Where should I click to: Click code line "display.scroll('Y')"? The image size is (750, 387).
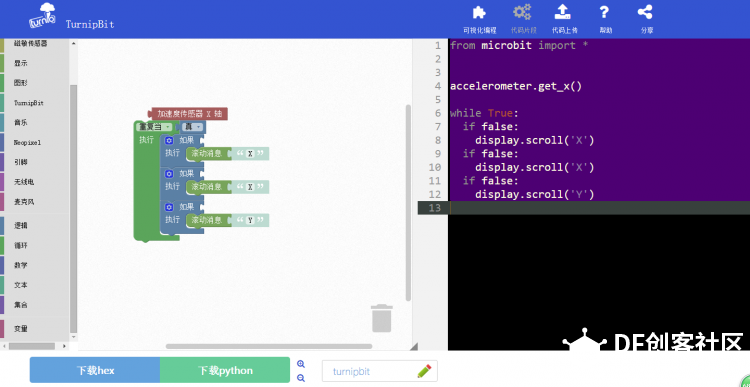534,194
